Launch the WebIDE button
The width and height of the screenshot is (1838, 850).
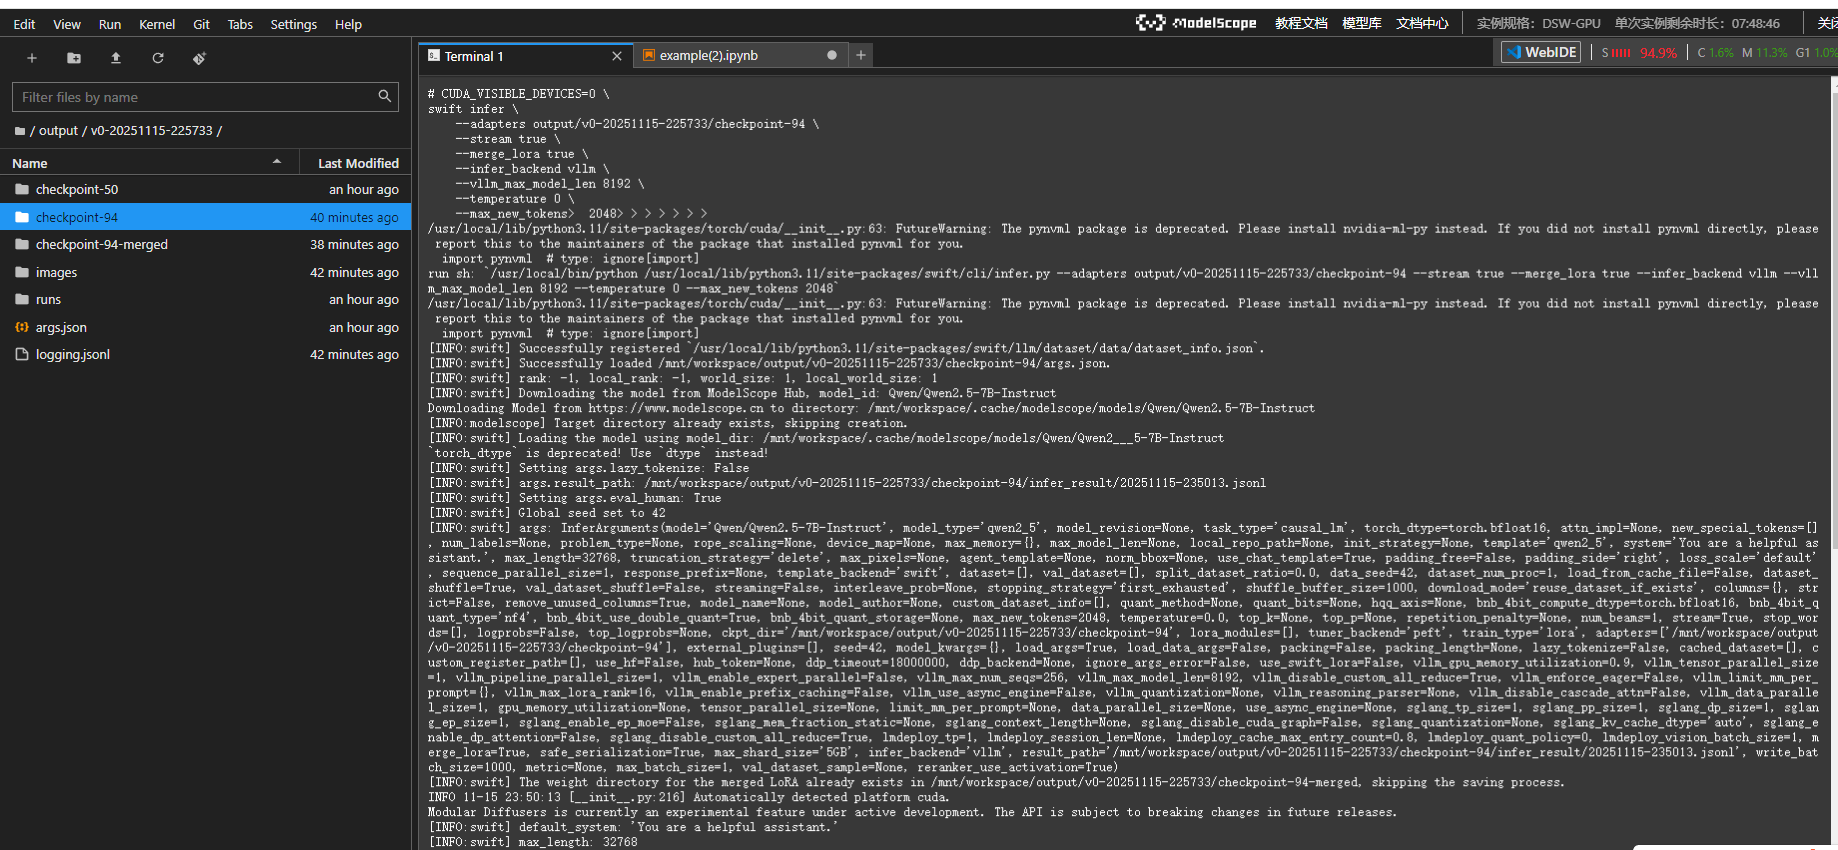click(1541, 52)
